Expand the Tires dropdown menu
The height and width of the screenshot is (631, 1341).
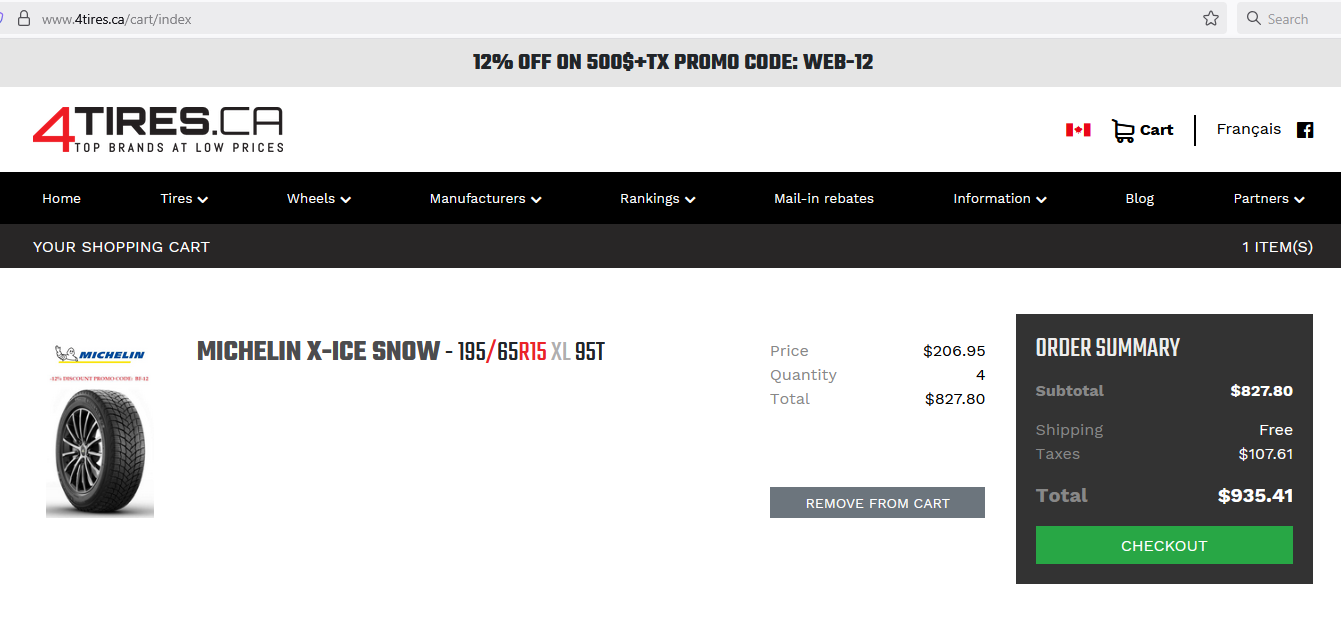[184, 198]
